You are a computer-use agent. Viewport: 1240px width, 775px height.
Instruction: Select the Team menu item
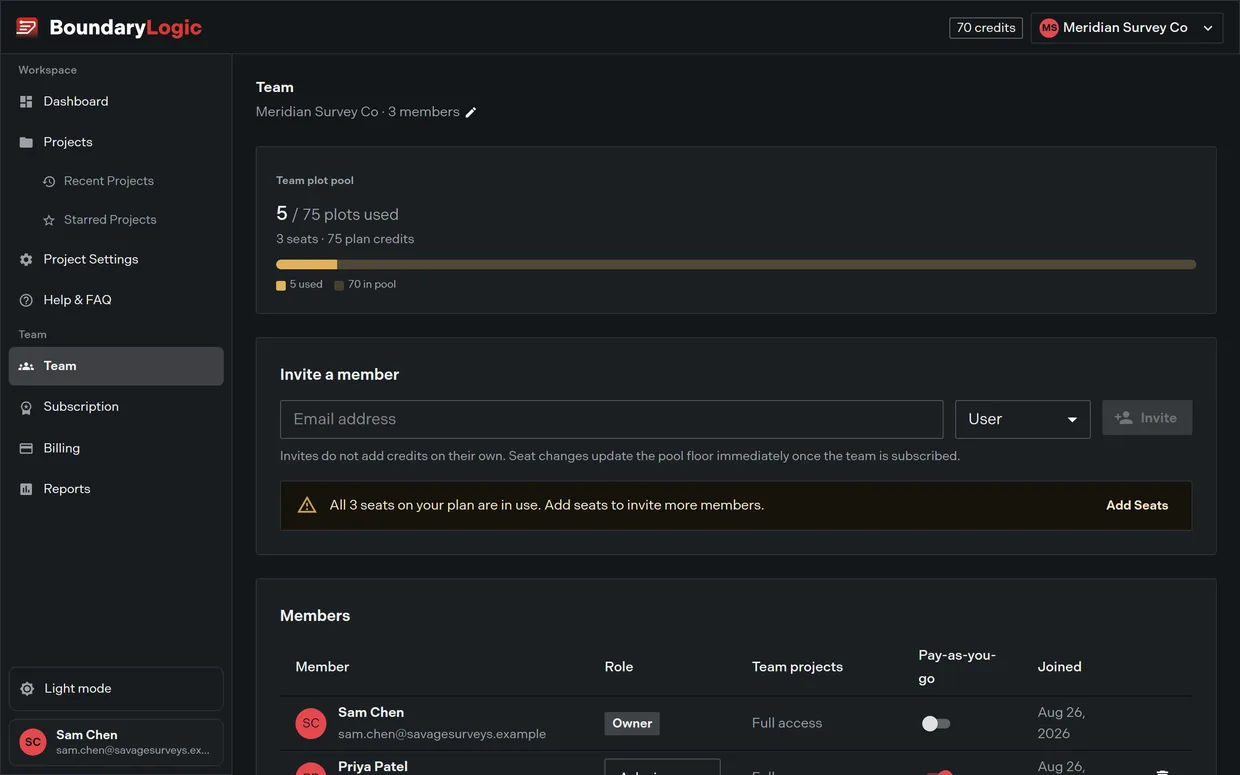(x=116, y=366)
